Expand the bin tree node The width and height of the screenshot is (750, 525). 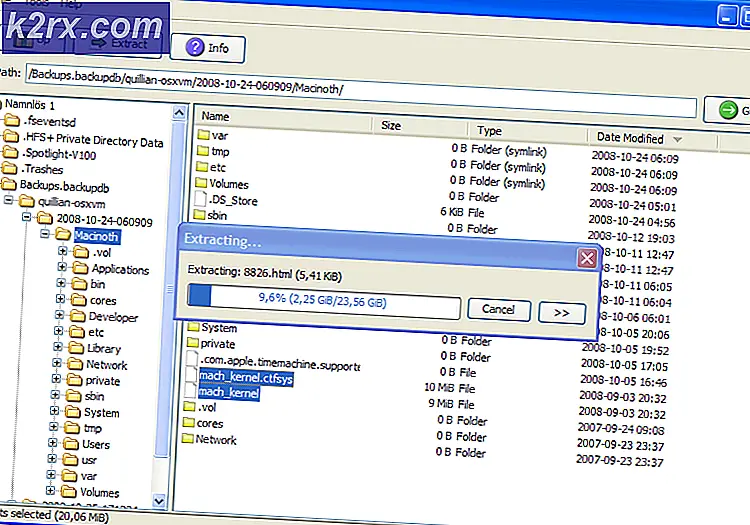[x=61, y=283]
